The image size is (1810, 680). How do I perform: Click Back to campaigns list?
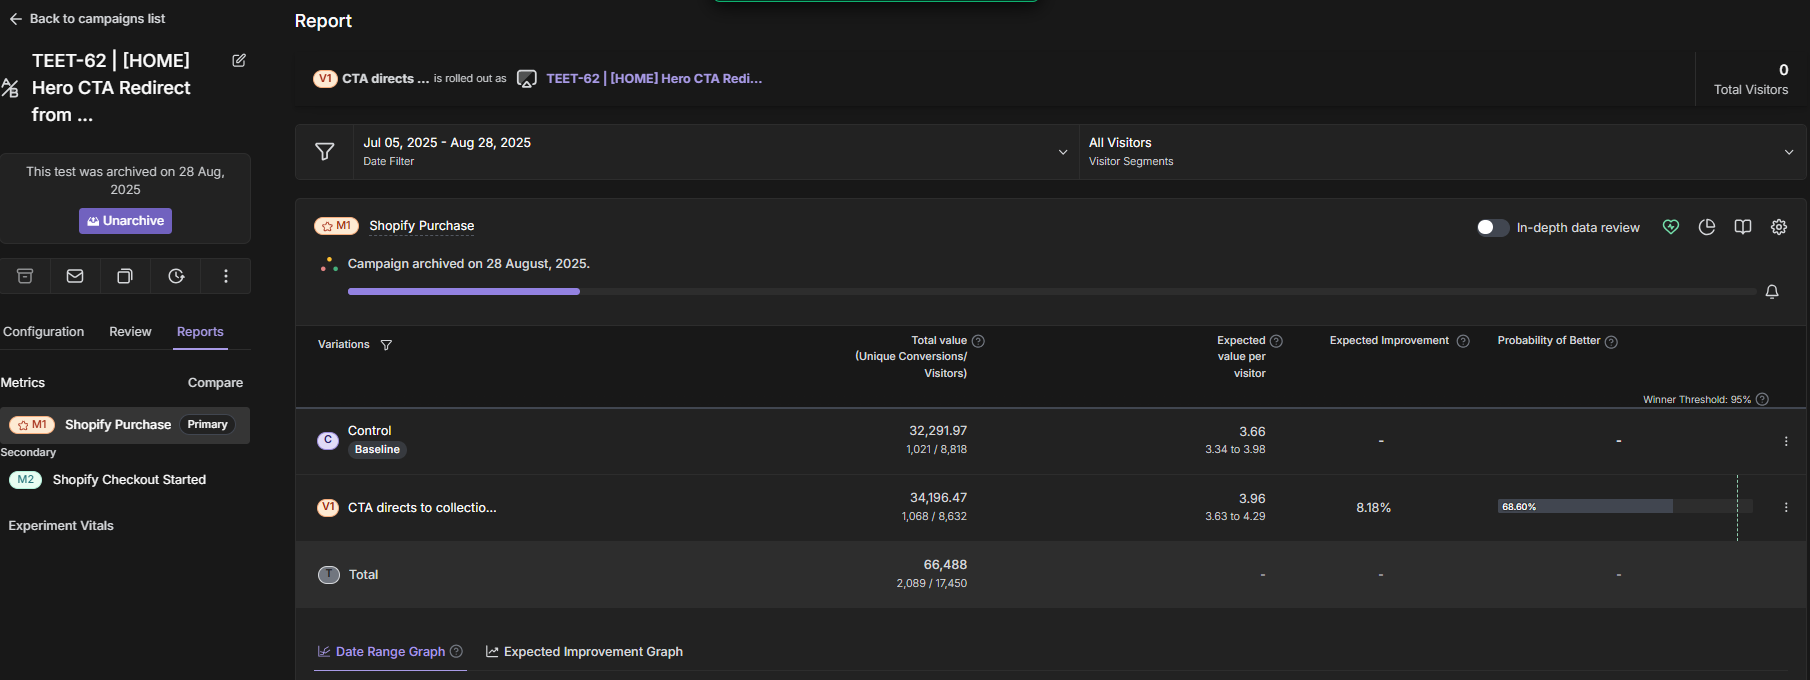(x=97, y=19)
